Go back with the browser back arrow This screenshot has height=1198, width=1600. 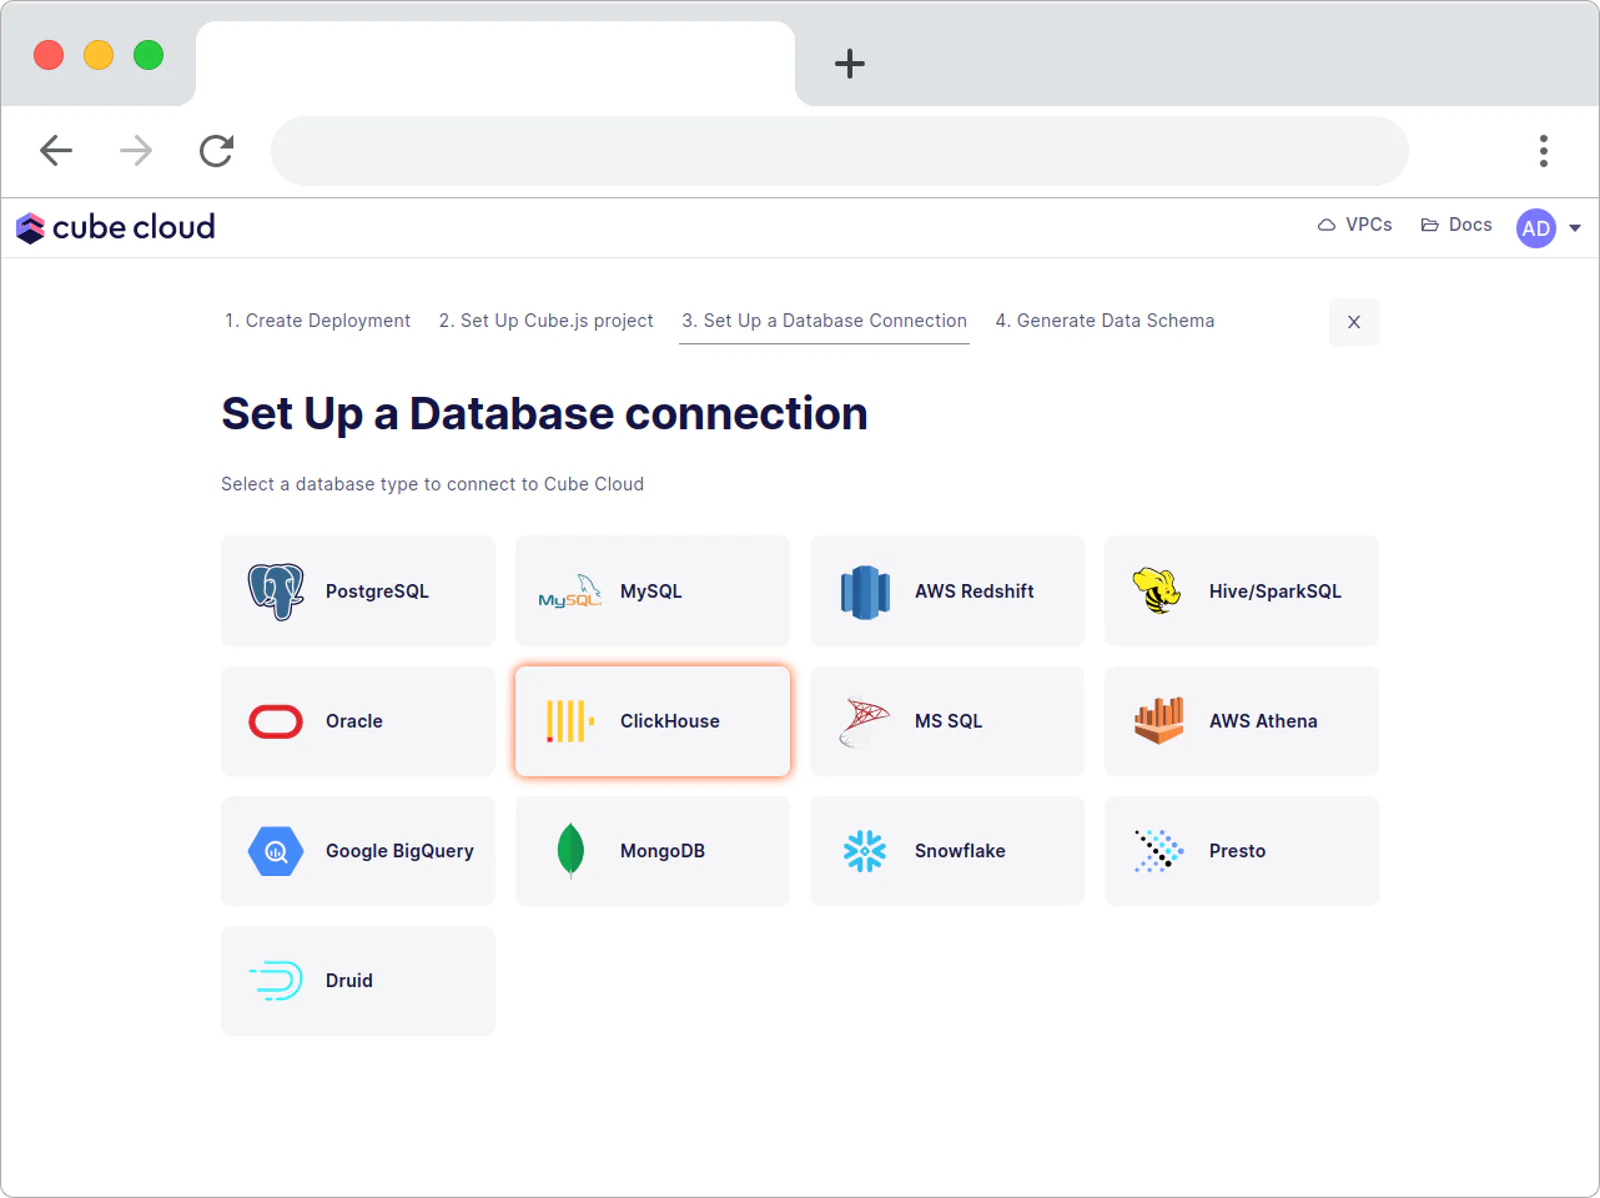[x=56, y=151]
